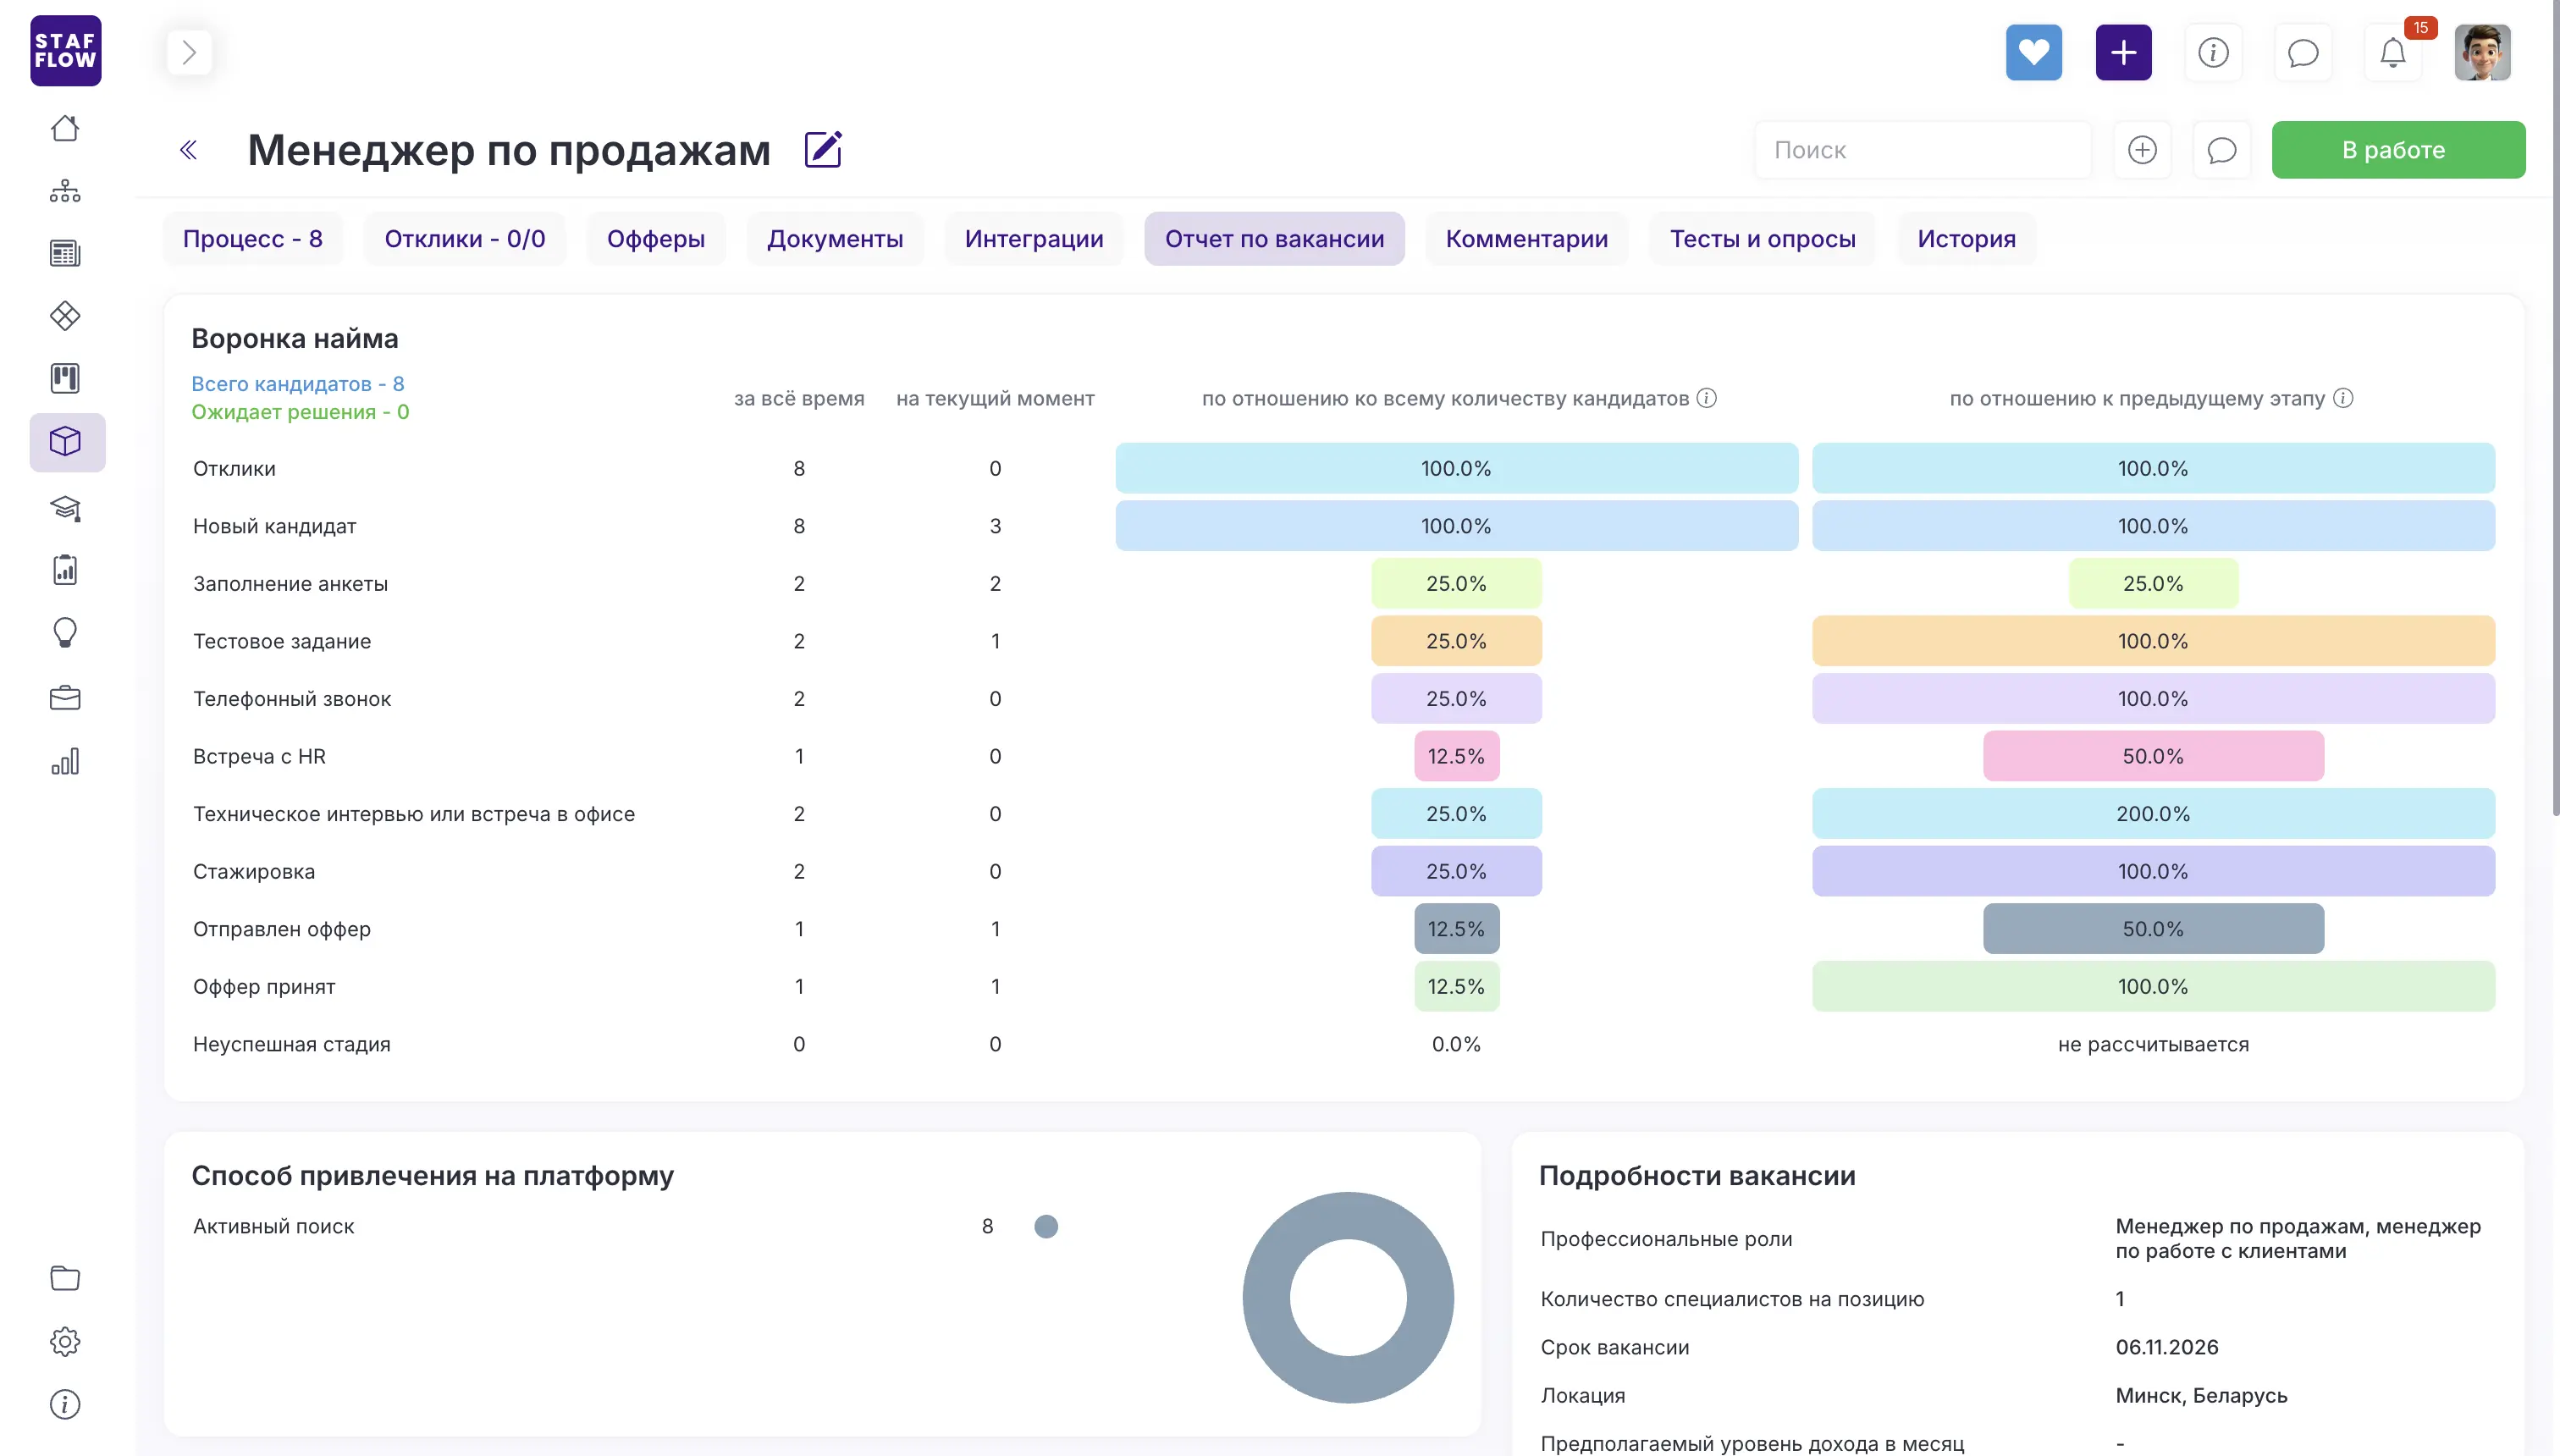Open the clipboard report icon in the sidebar
2560x1456 pixels.
(65, 570)
